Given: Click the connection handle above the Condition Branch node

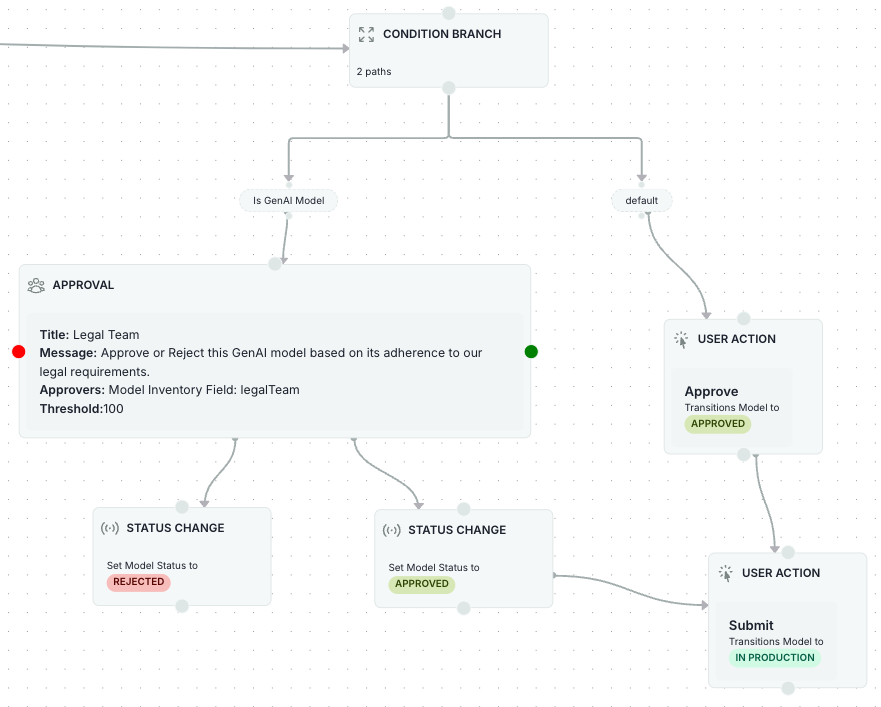Looking at the screenshot, I should pos(448,12).
